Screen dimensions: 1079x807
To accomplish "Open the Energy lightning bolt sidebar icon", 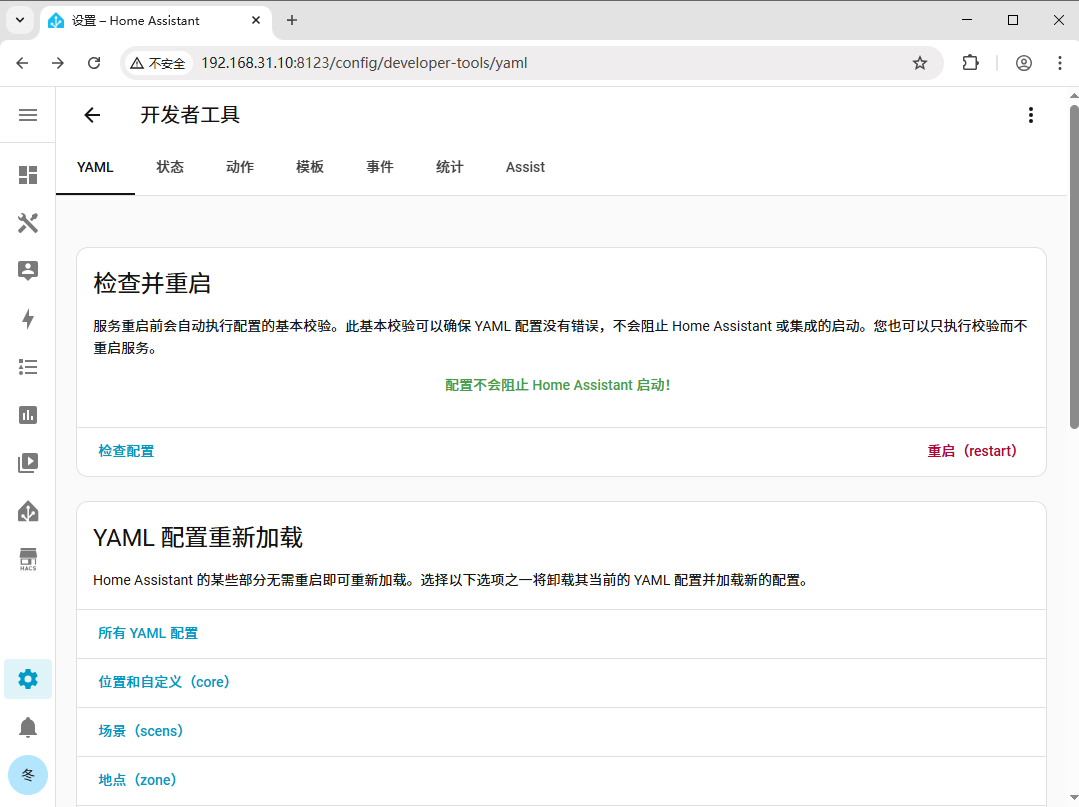I will (28, 319).
